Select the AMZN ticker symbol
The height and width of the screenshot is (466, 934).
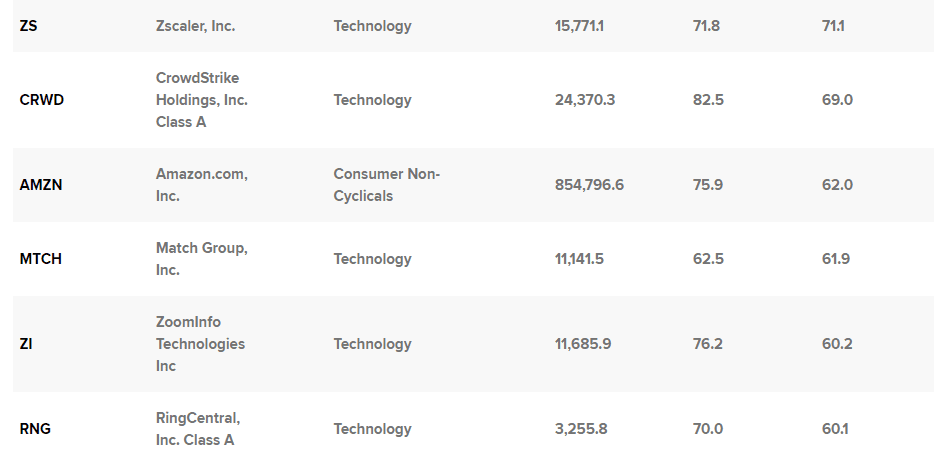pyautogui.click(x=40, y=185)
